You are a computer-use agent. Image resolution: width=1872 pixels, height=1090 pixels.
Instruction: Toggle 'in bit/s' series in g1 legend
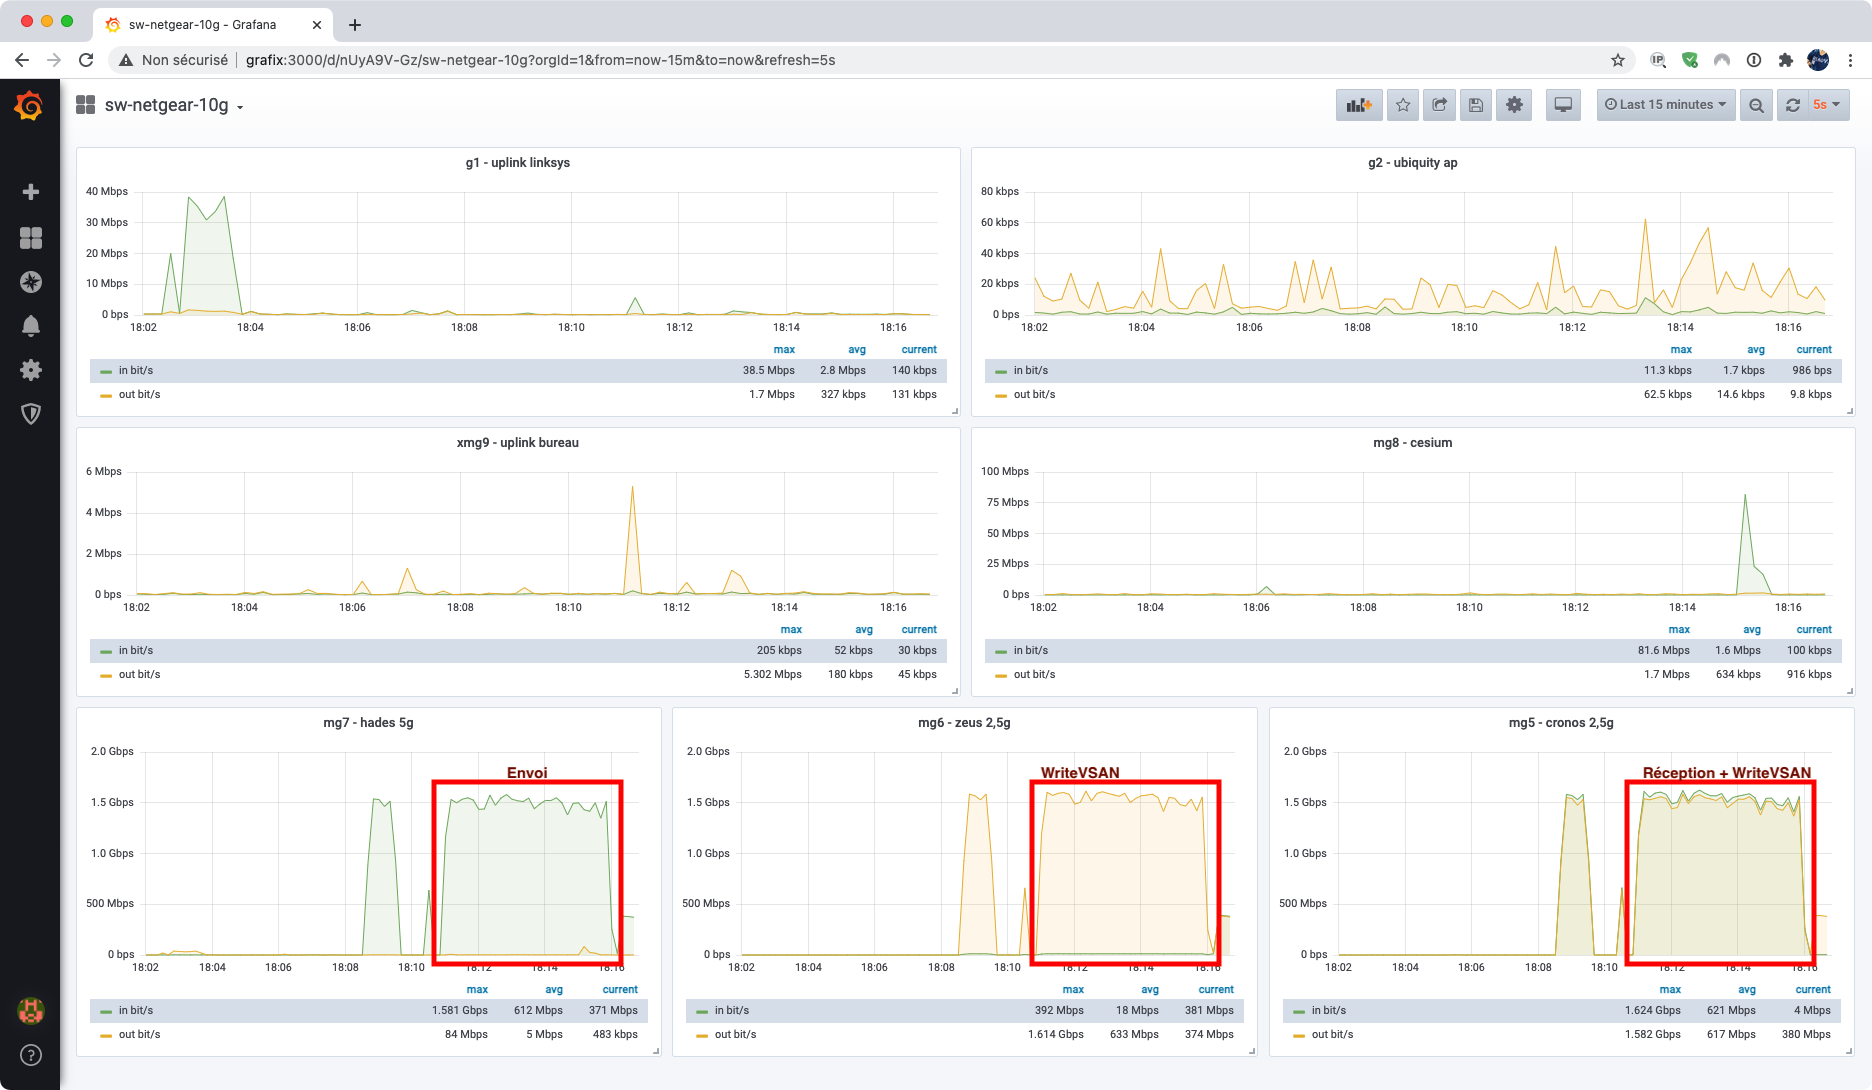point(136,371)
